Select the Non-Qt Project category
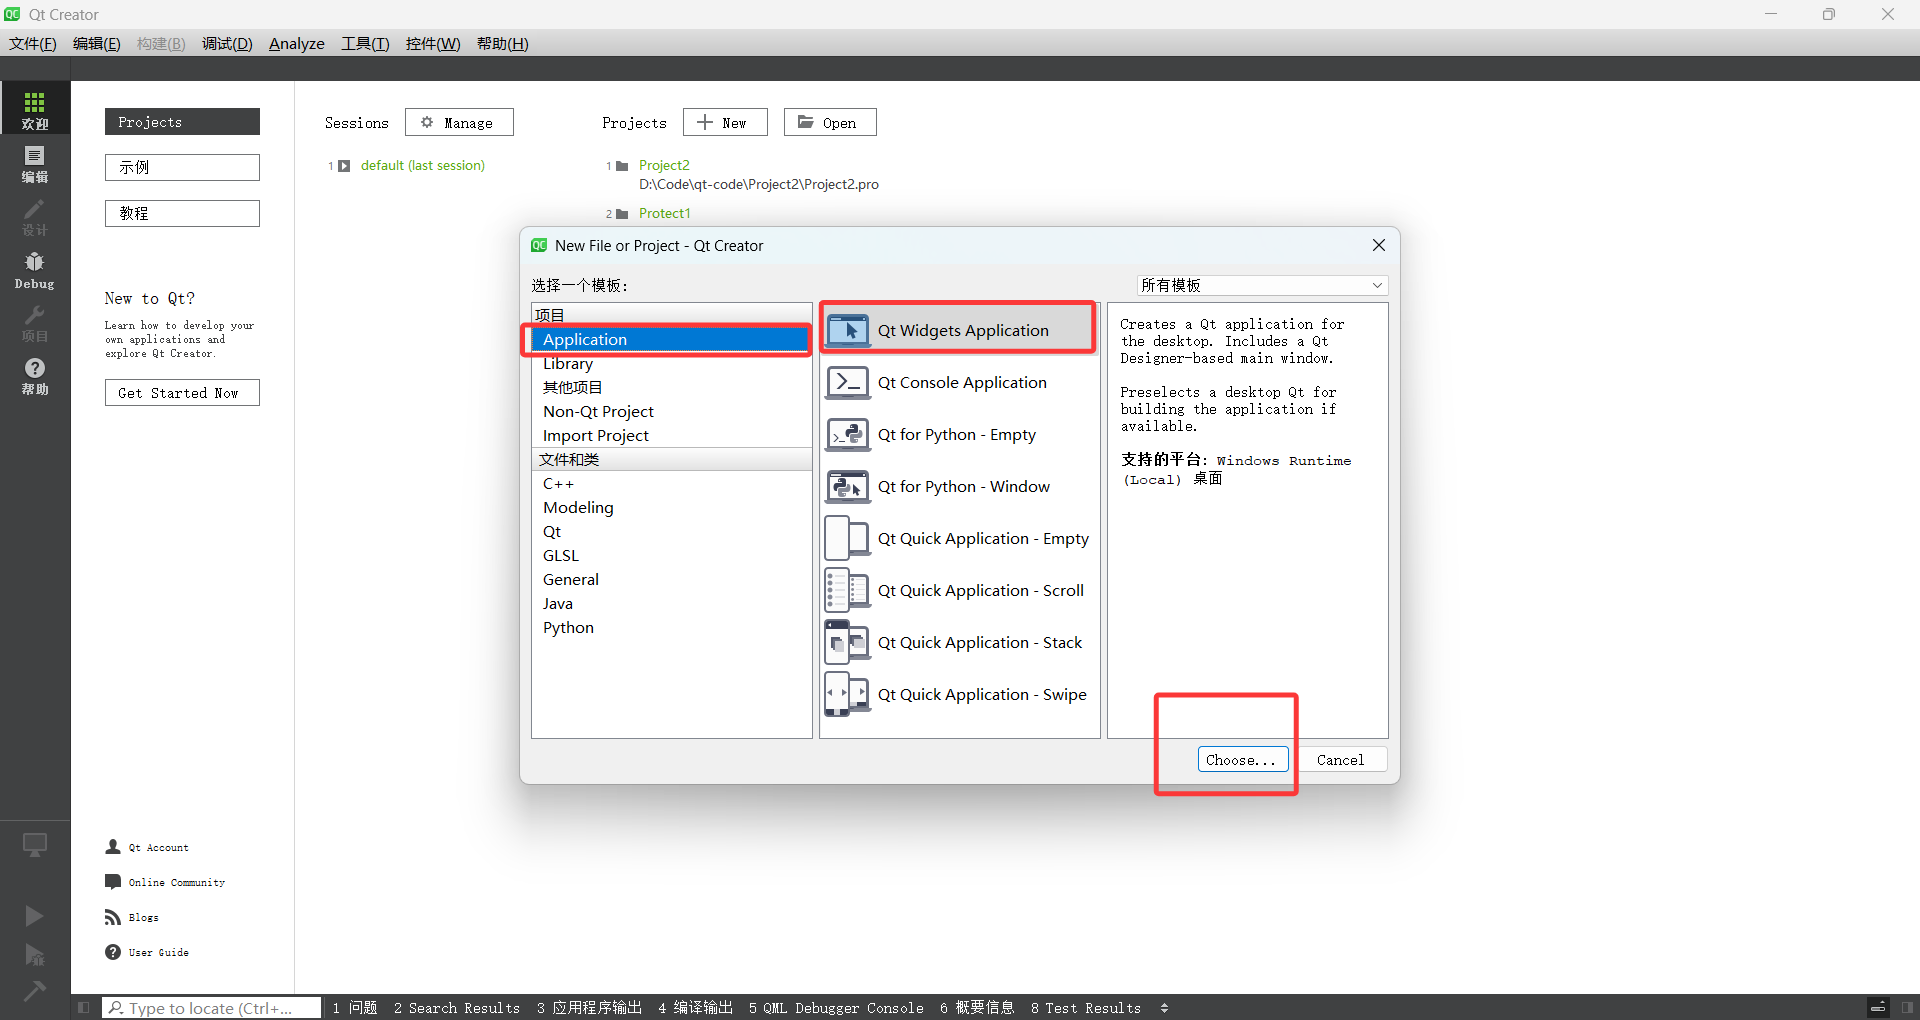The width and height of the screenshot is (1920, 1020). (671, 411)
